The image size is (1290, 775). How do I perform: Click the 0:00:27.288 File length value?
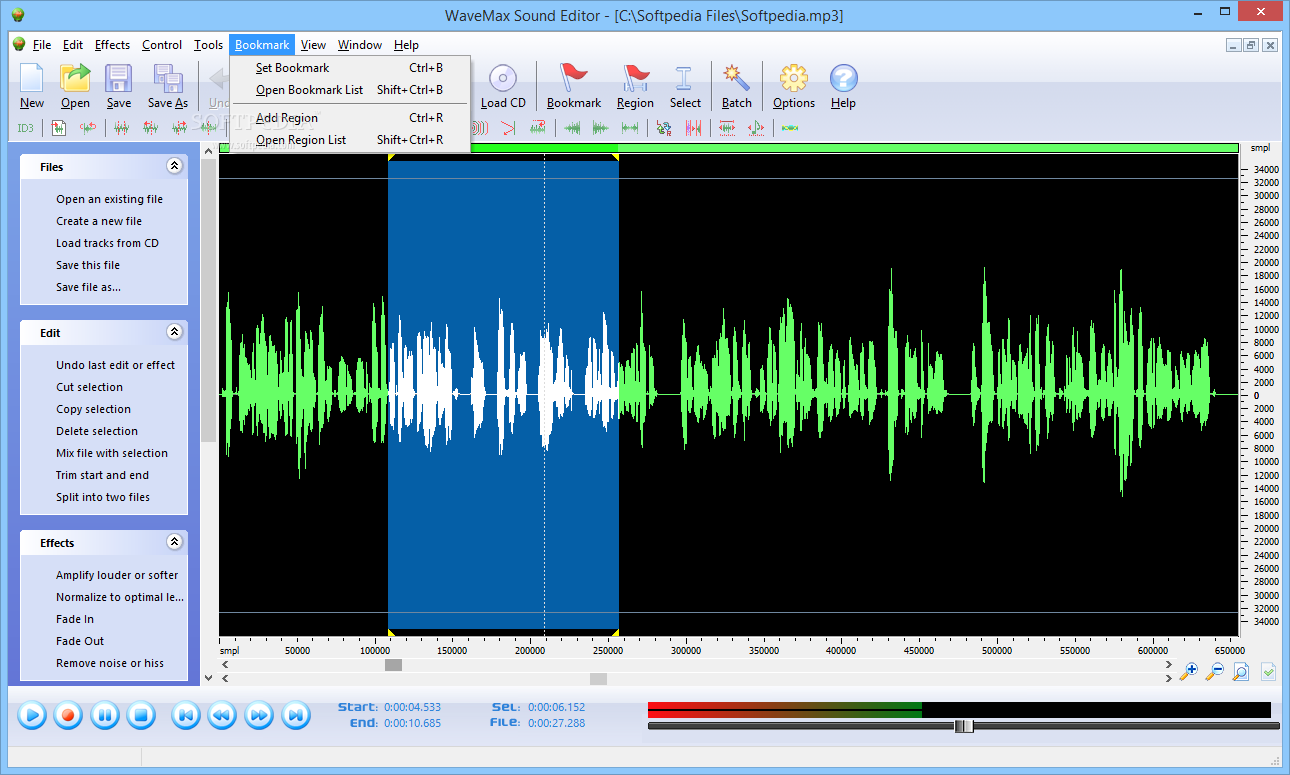point(557,723)
